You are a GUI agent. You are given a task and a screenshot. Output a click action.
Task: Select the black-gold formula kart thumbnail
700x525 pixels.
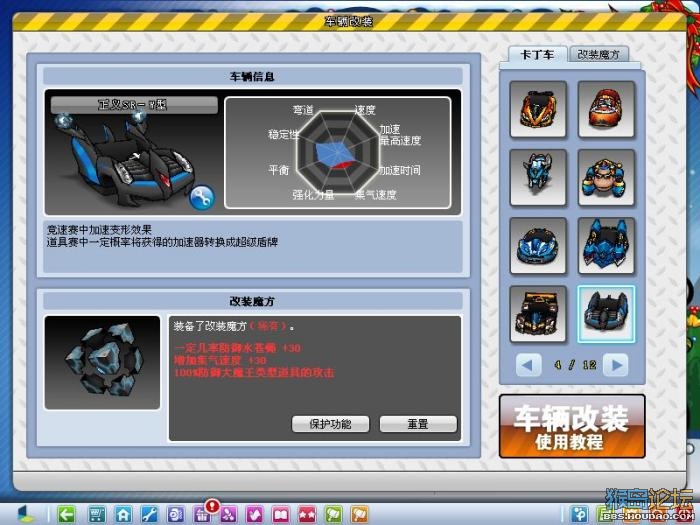538,314
